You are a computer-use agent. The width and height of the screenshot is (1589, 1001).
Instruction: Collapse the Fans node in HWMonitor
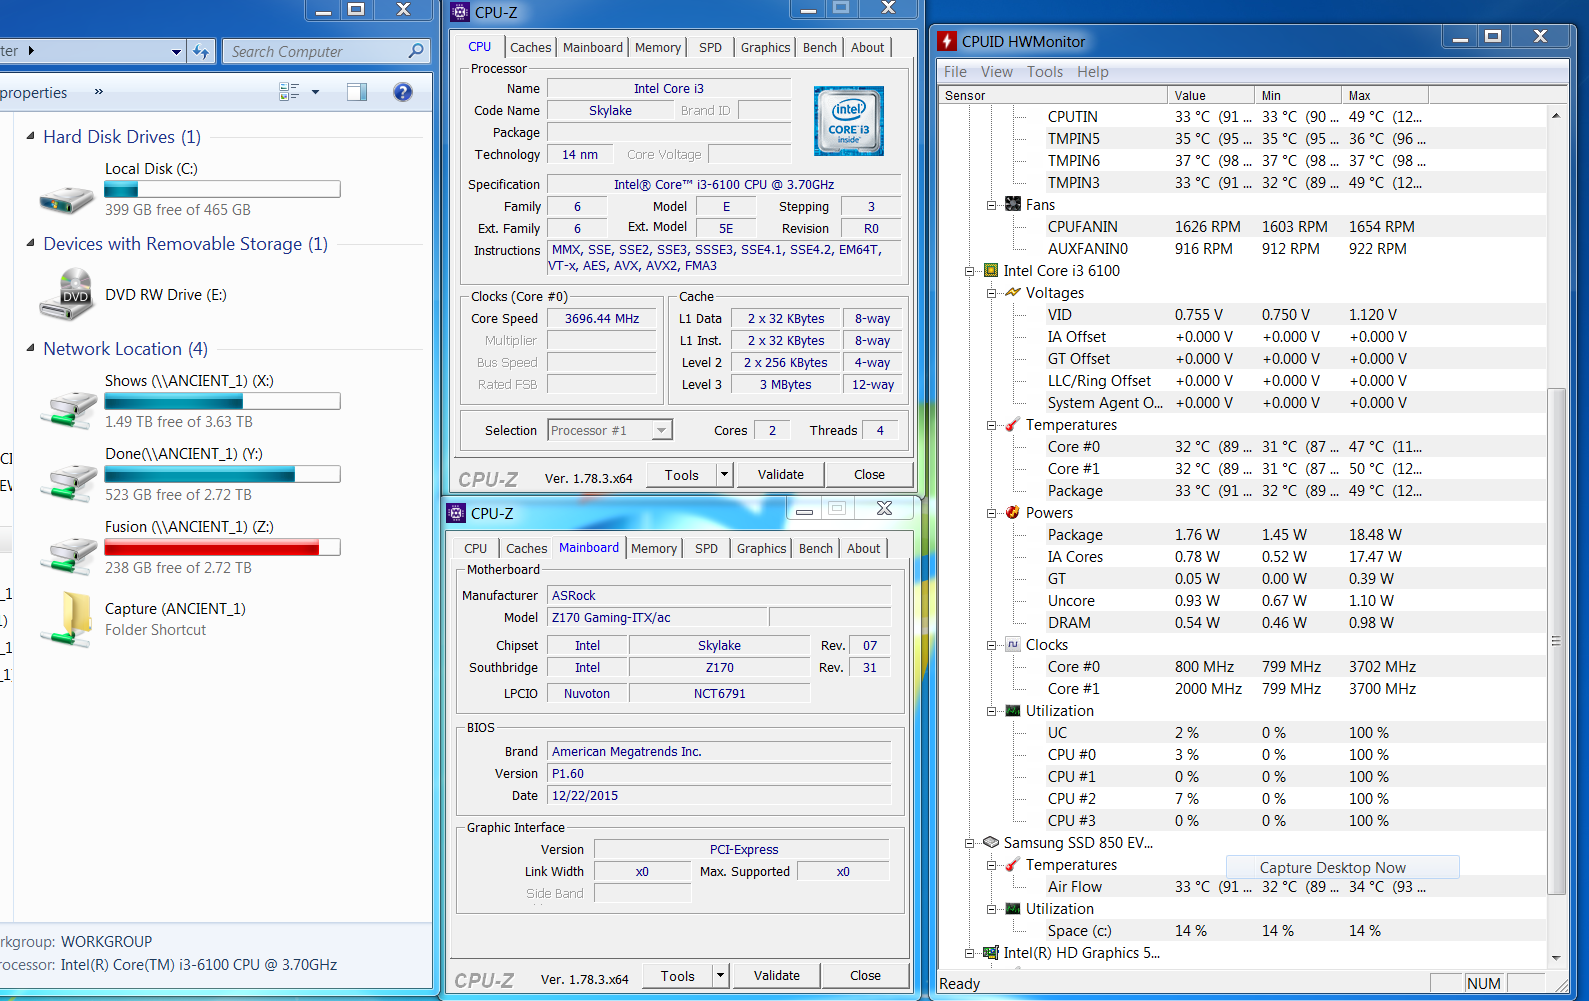click(992, 205)
